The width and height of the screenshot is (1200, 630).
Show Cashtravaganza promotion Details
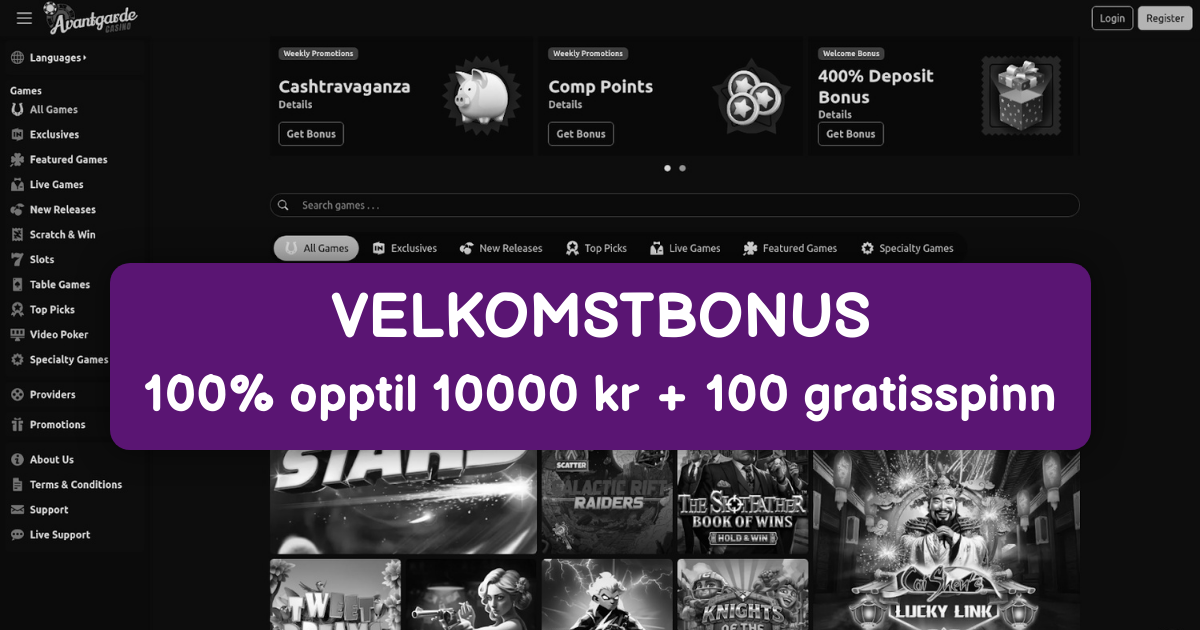[x=295, y=104]
